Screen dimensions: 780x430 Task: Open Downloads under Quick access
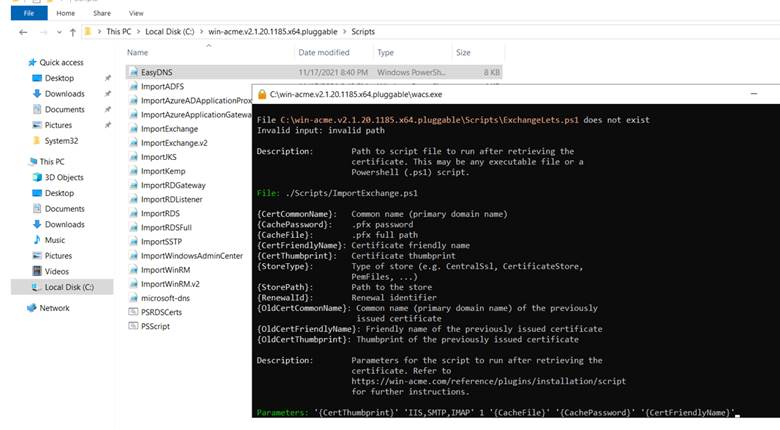pyautogui.click(x=64, y=94)
